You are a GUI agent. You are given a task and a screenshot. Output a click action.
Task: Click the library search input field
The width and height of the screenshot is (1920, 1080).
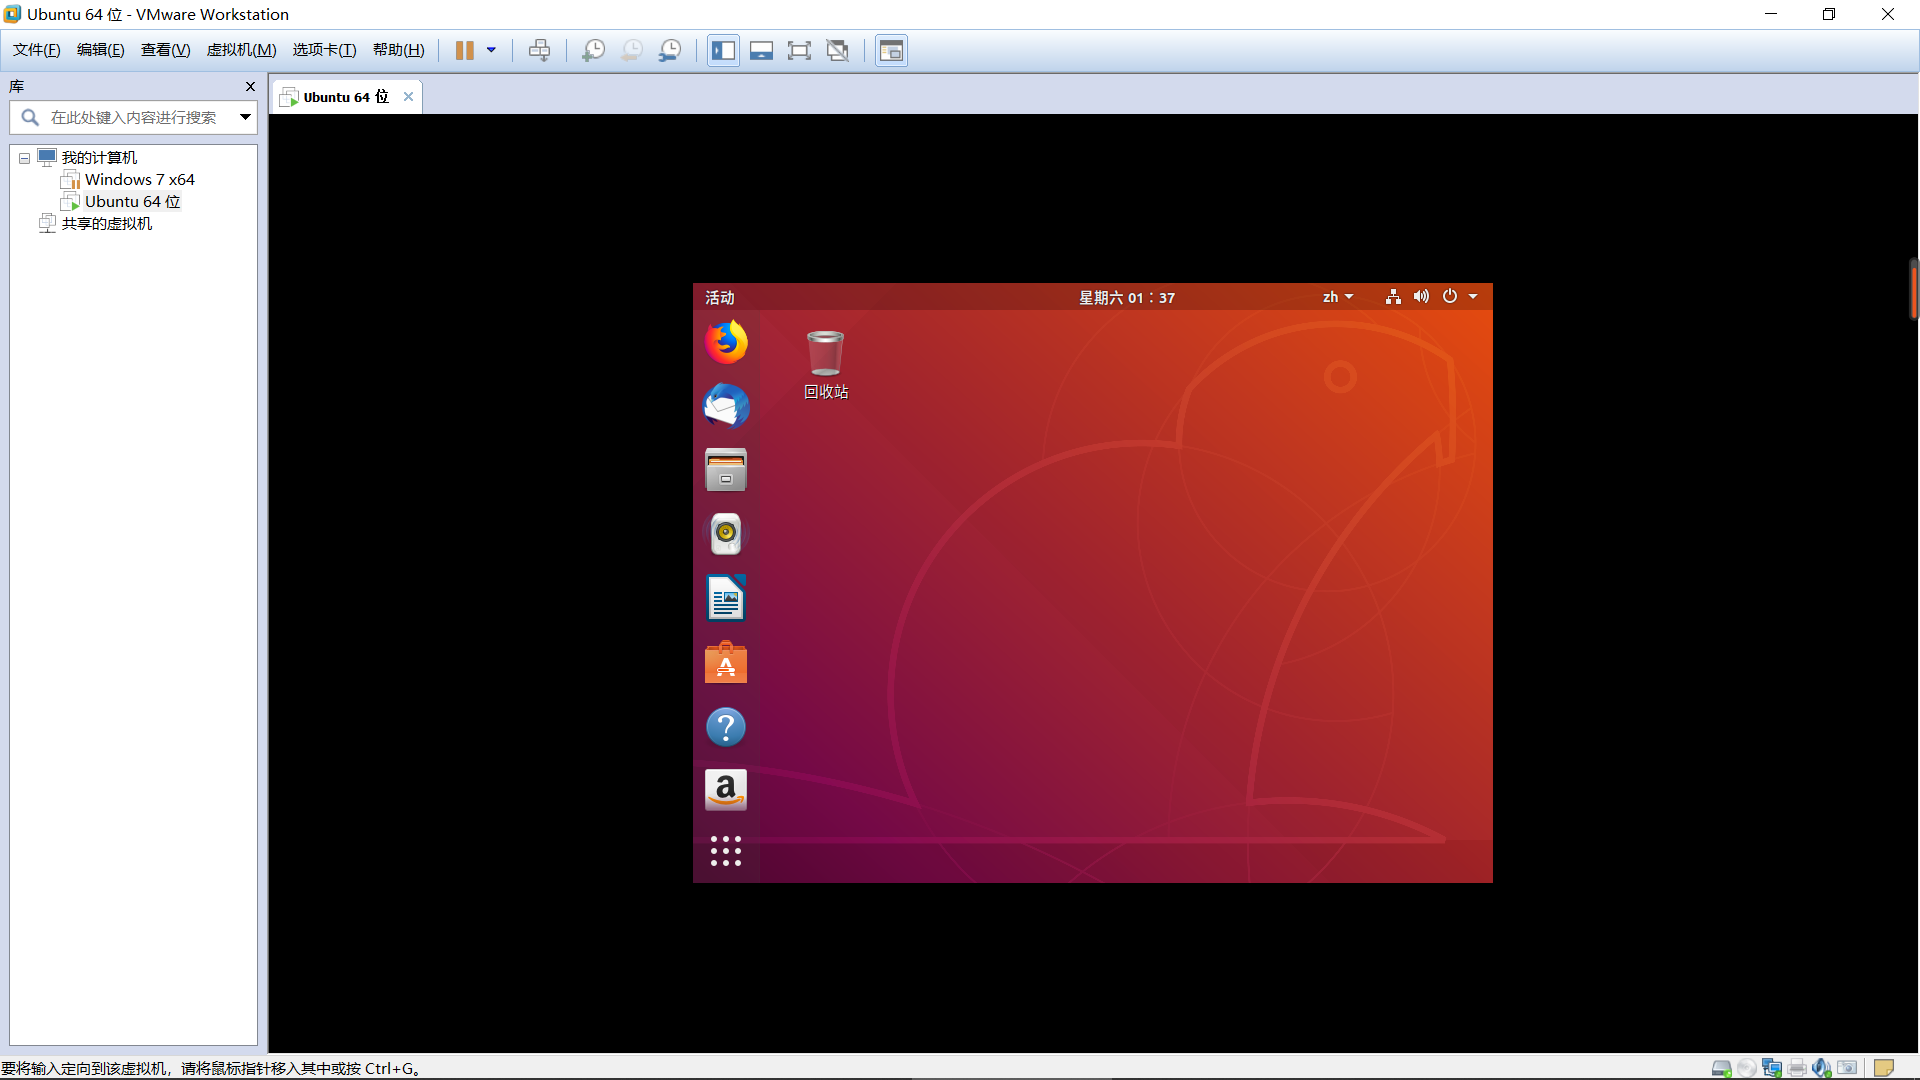[135, 117]
